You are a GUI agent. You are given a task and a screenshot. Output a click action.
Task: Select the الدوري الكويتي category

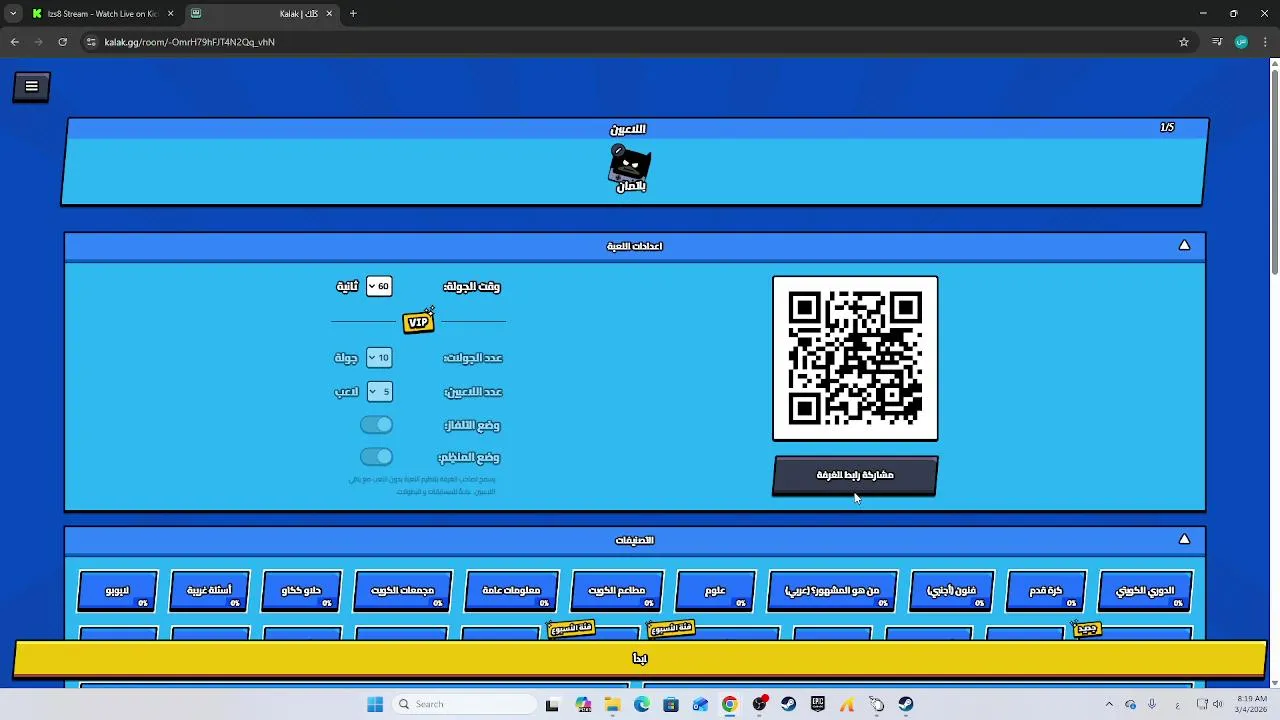pos(1145,591)
